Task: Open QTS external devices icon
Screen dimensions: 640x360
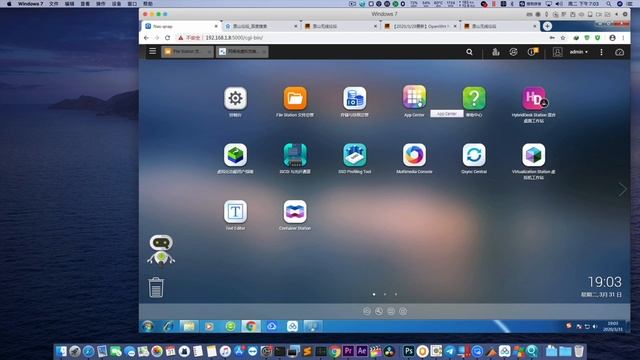Action: [x=513, y=52]
